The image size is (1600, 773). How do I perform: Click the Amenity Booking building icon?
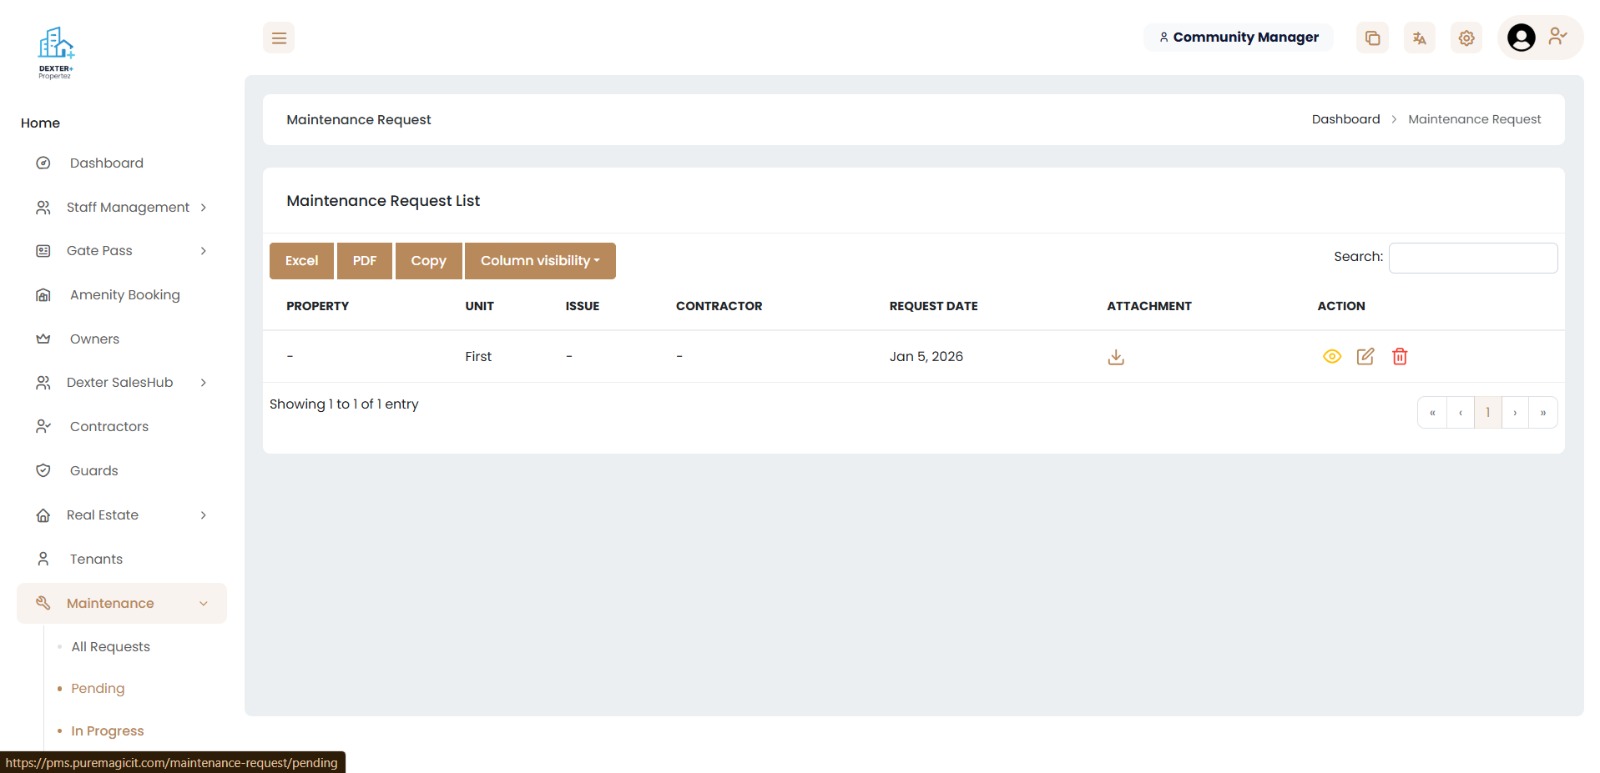pyautogui.click(x=43, y=295)
